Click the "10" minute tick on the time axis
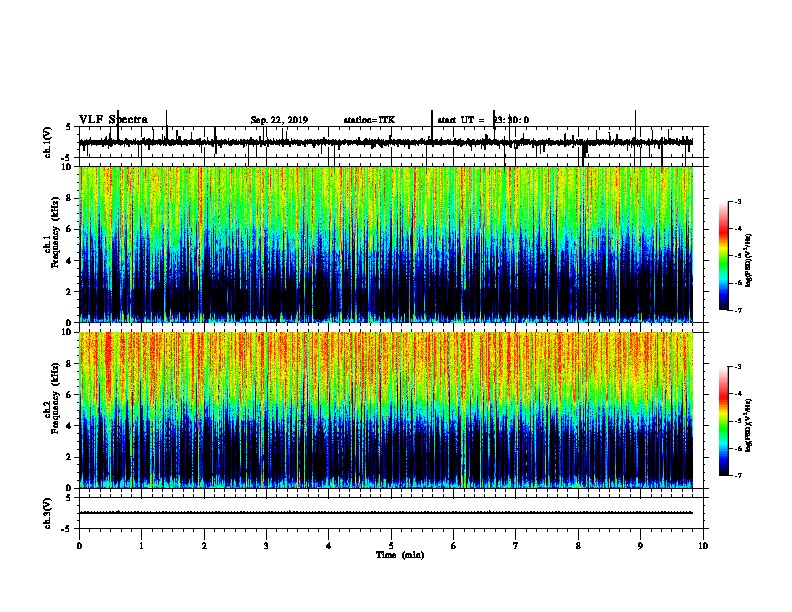The image size is (792, 612). [x=703, y=546]
